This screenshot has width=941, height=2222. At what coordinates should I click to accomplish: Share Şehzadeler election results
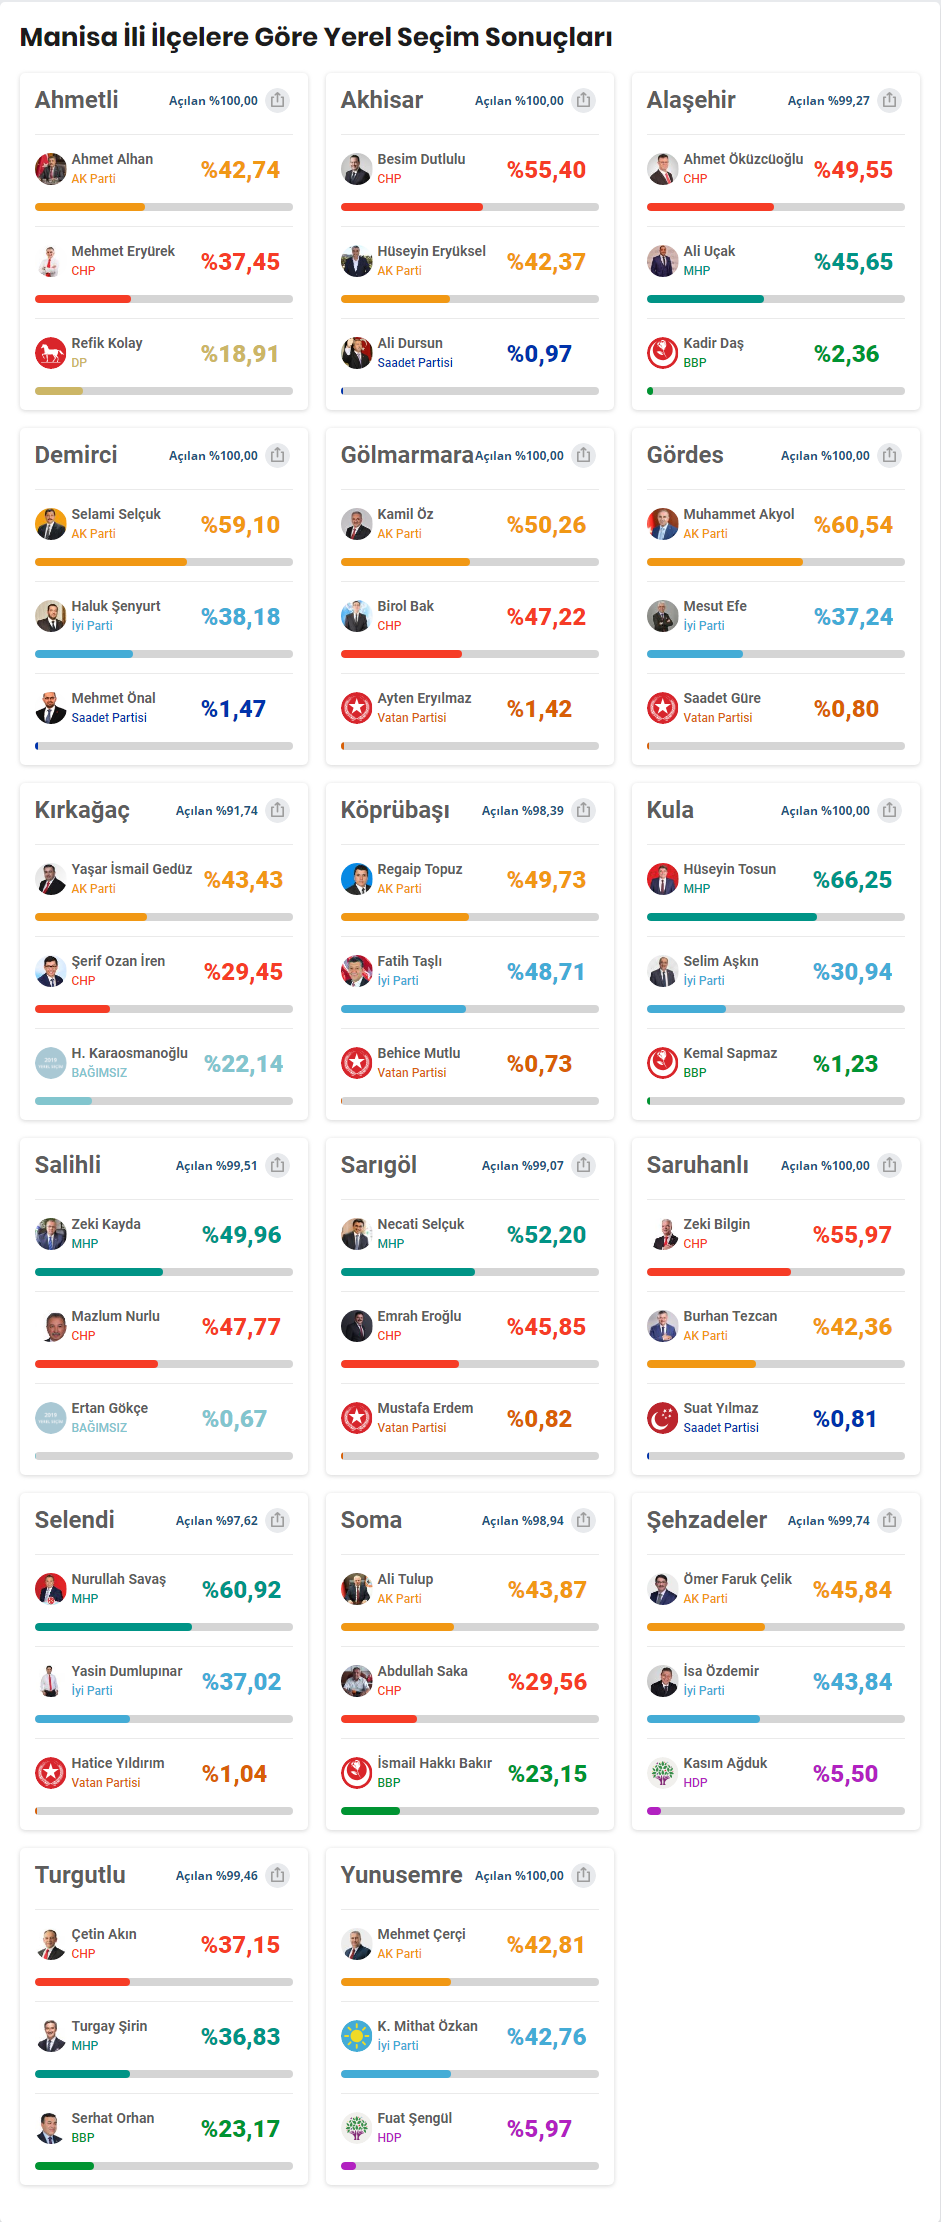pyautogui.click(x=890, y=1520)
